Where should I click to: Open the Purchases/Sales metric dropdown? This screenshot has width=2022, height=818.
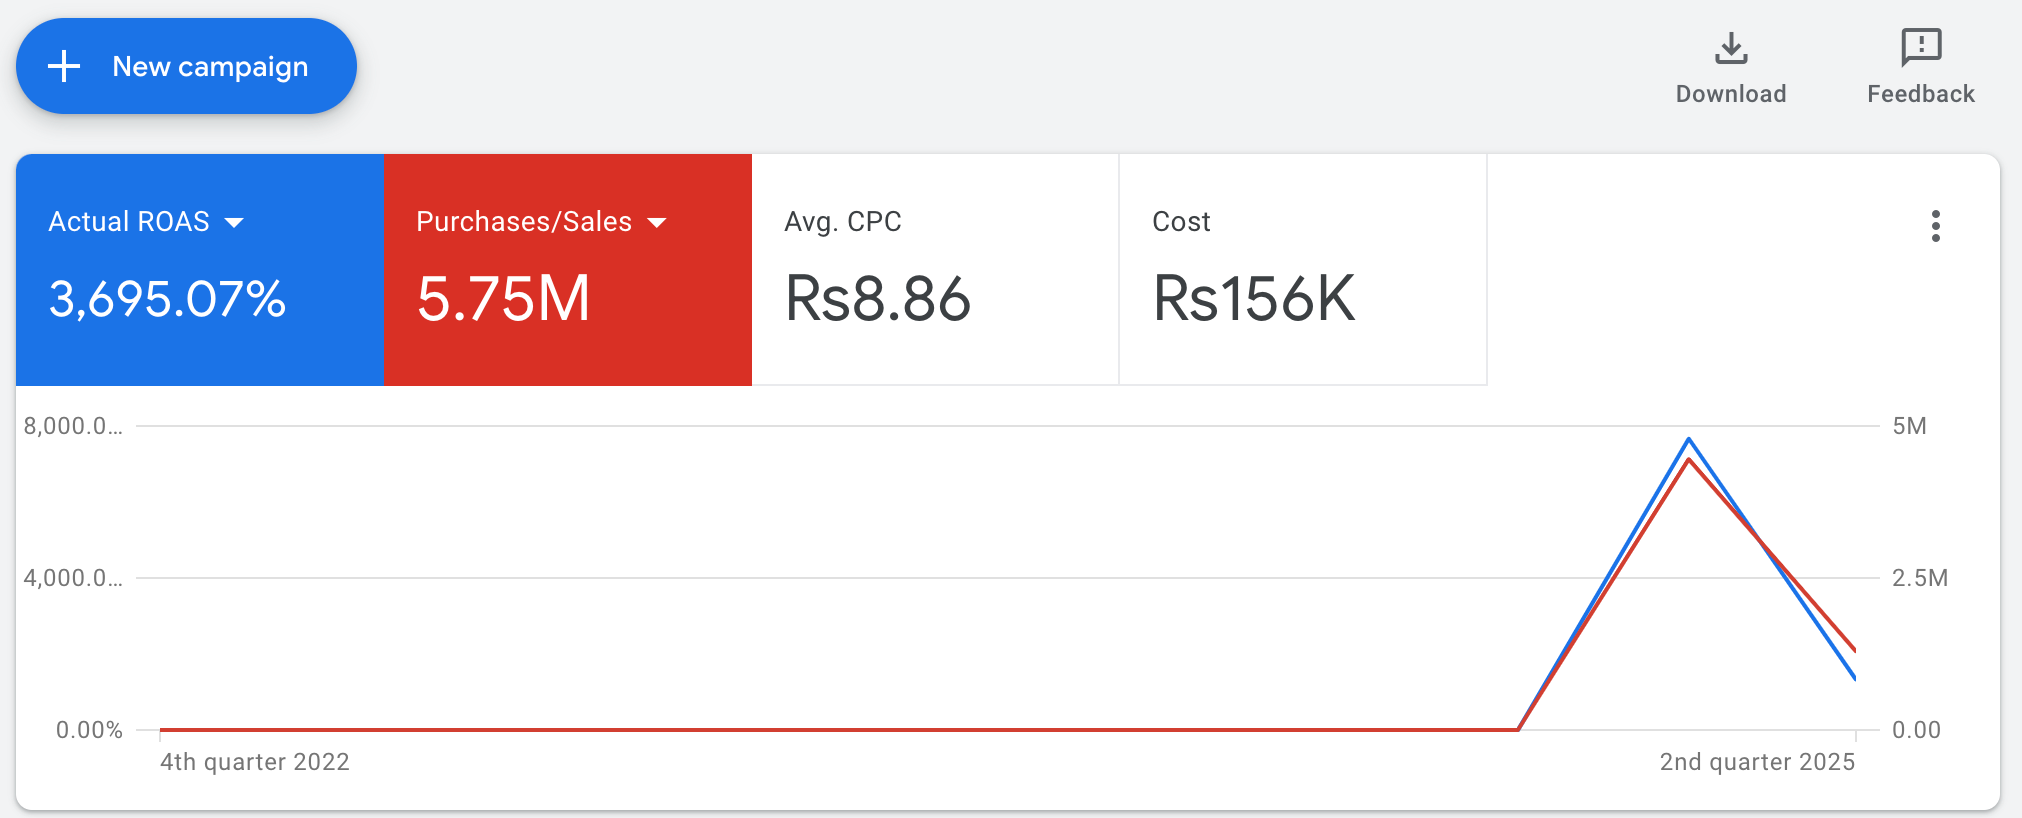[x=658, y=223]
